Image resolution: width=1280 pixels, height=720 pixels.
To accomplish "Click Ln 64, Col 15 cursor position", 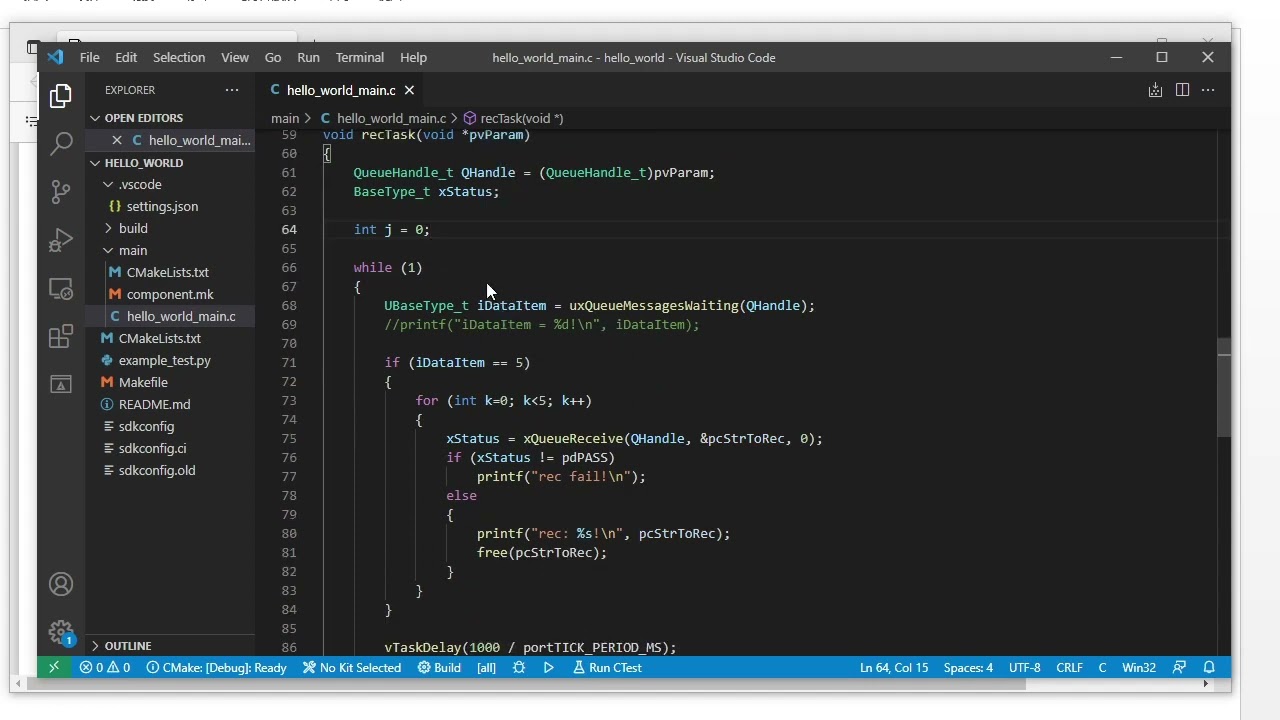I will tap(894, 667).
